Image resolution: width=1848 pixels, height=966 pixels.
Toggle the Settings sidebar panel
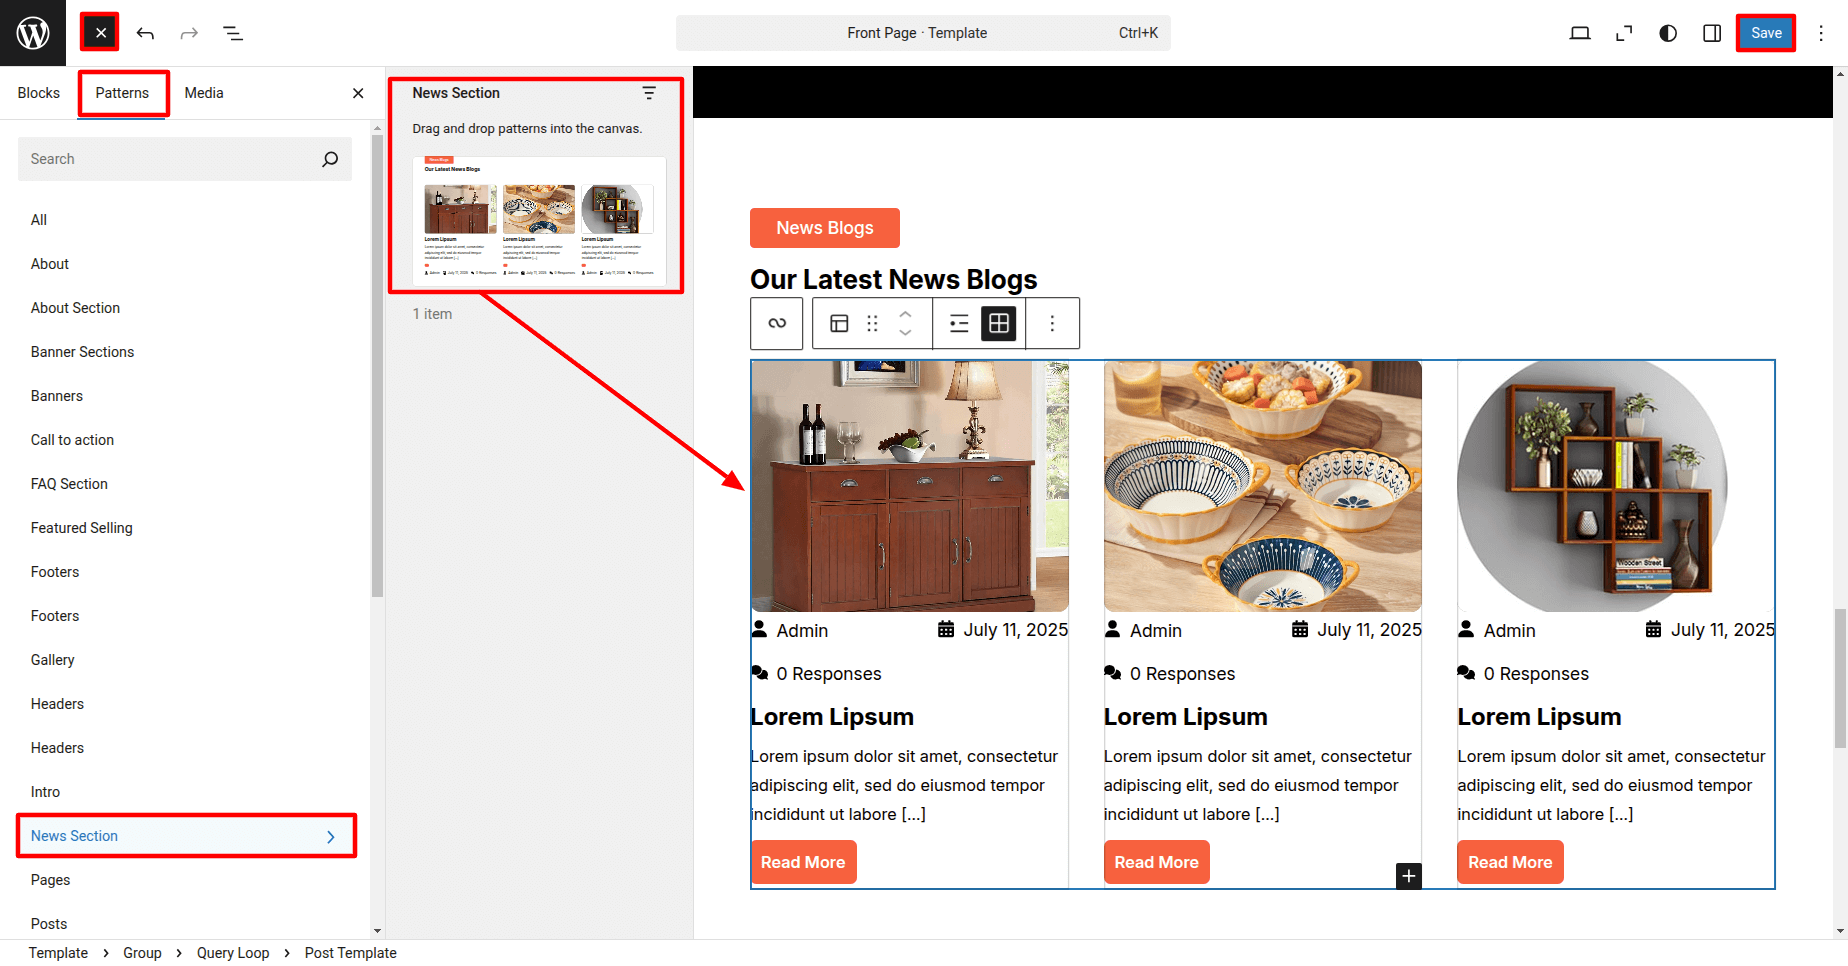pos(1712,34)
